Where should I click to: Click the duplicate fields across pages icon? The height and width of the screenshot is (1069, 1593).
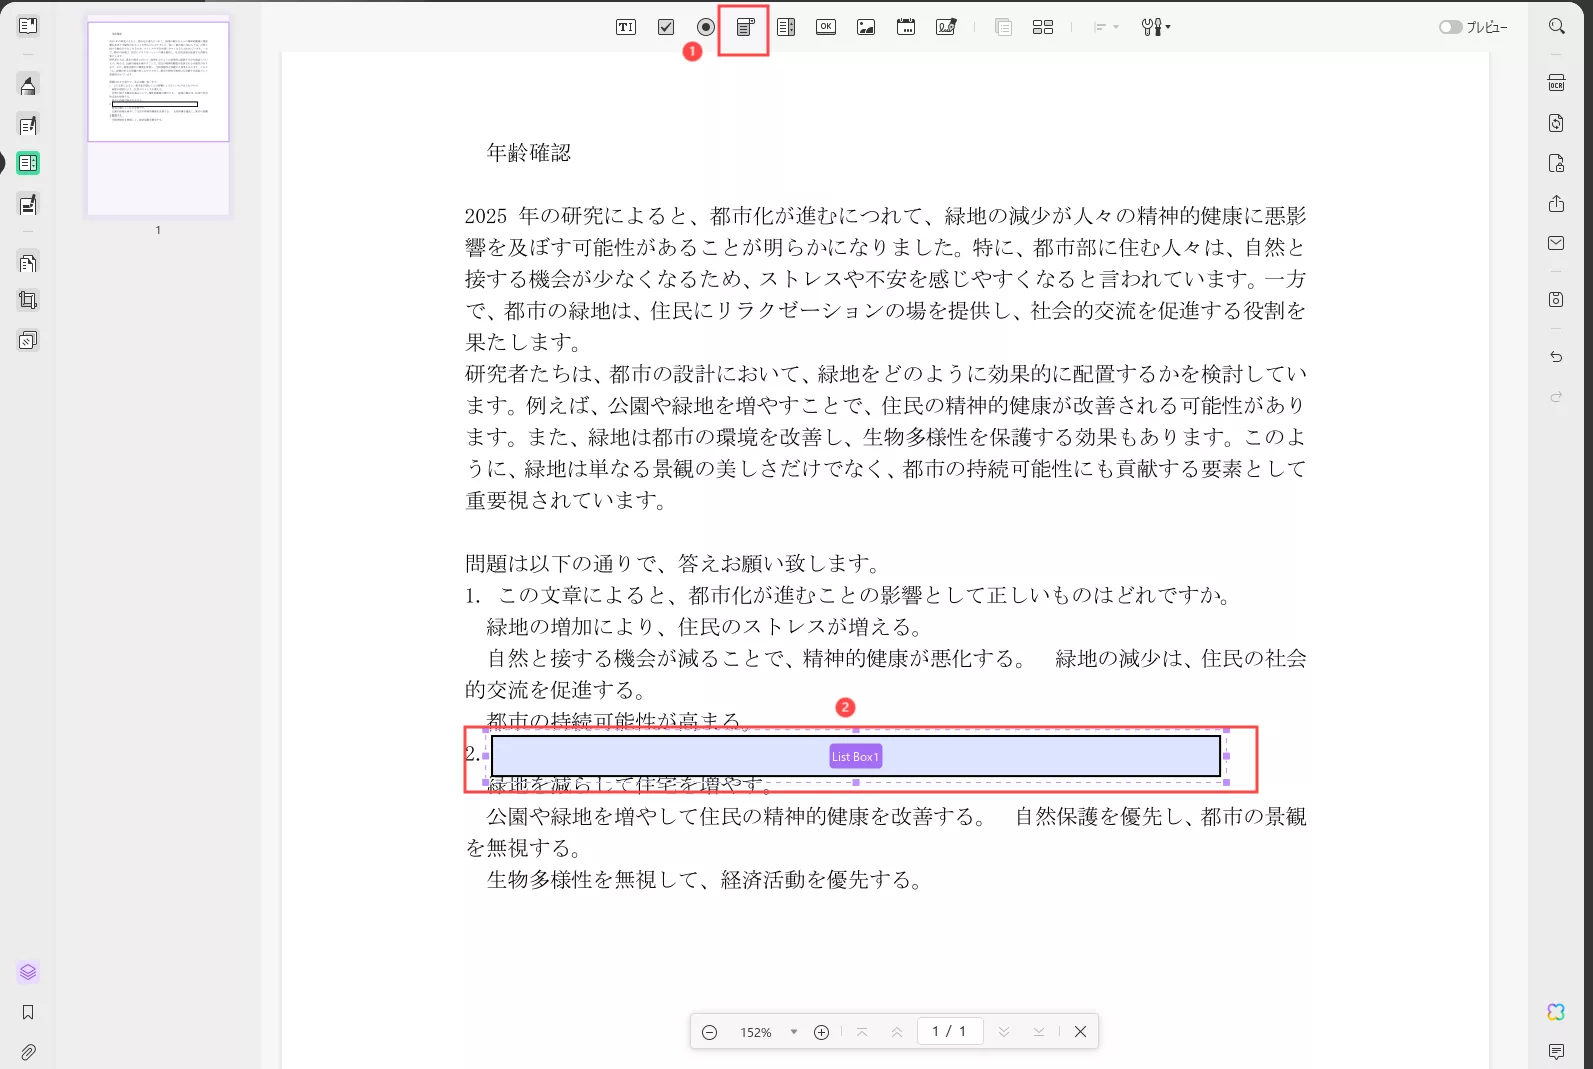click(1004, 27)
